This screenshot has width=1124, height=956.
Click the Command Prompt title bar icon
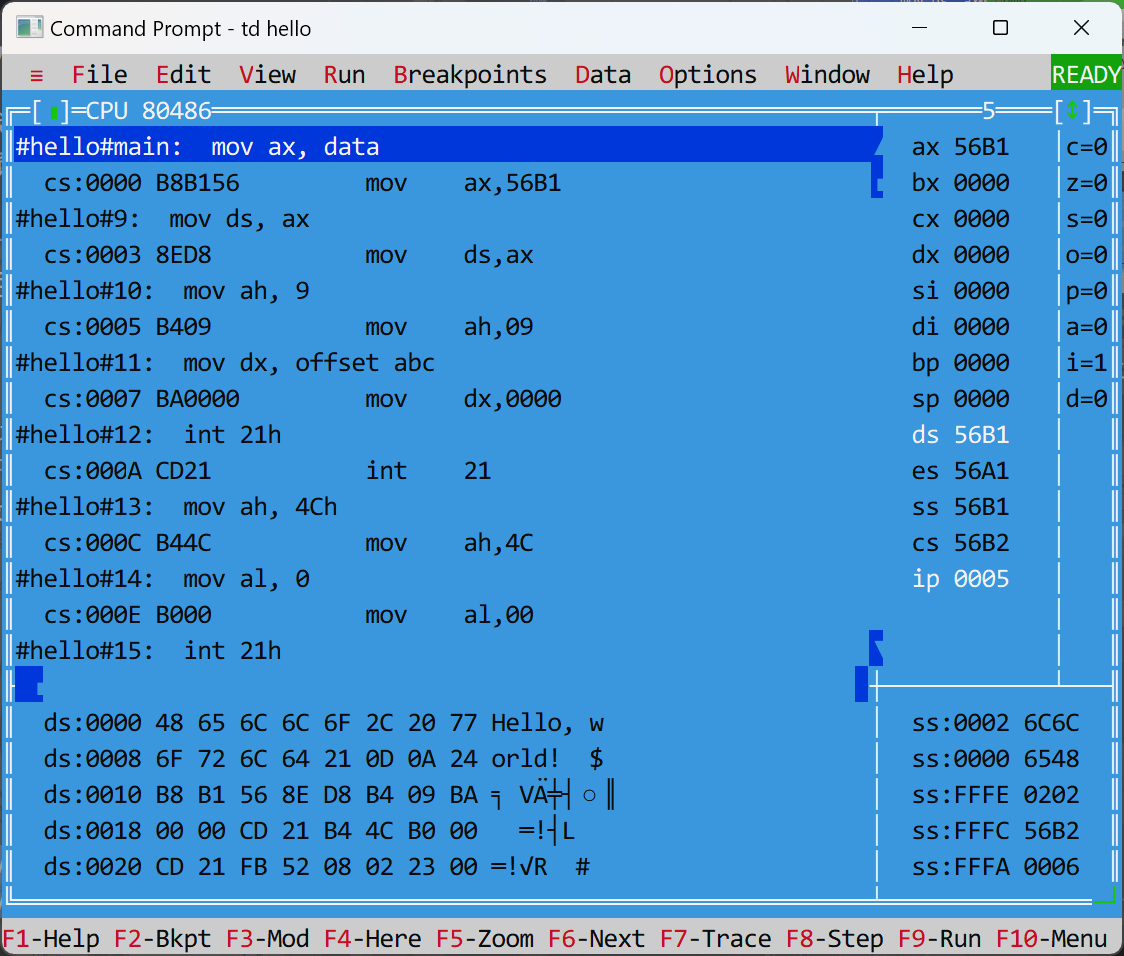(30, 28)
